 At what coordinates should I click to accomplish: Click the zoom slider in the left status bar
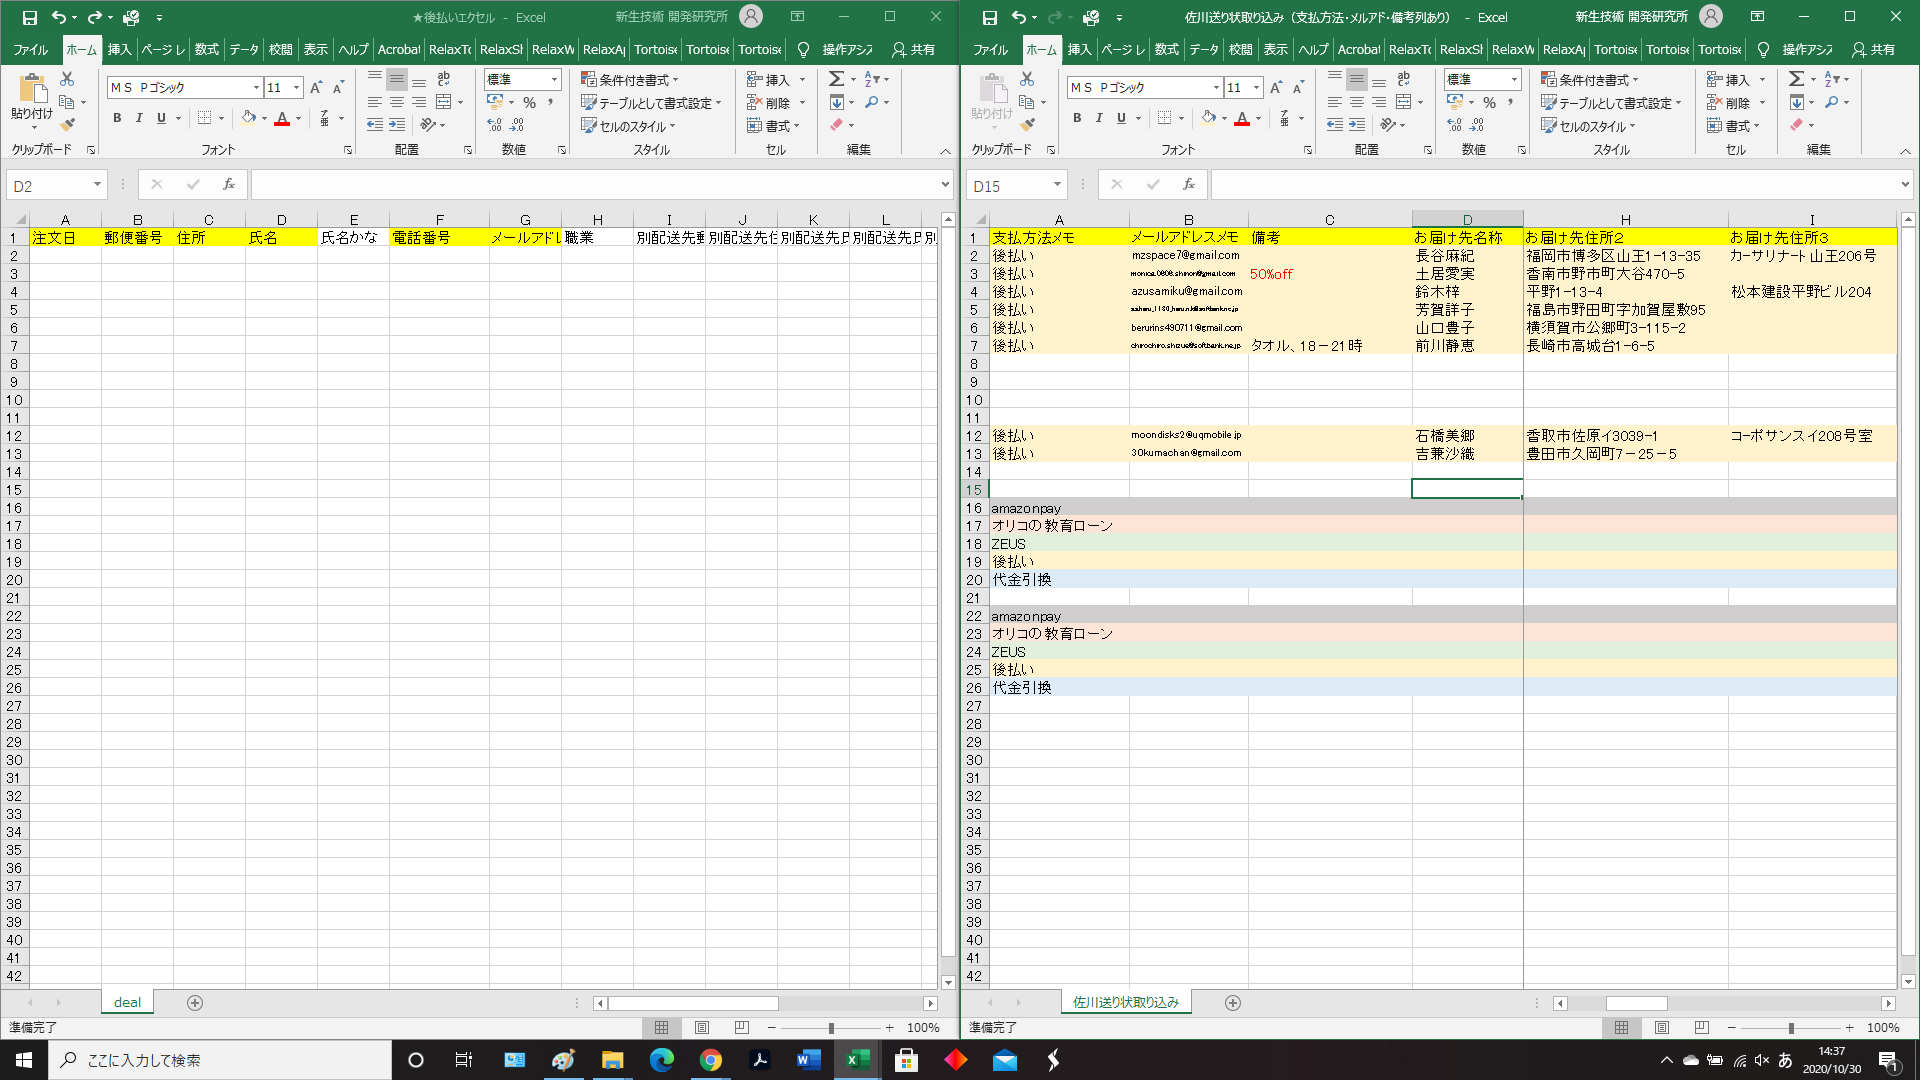pos(831,1027)
